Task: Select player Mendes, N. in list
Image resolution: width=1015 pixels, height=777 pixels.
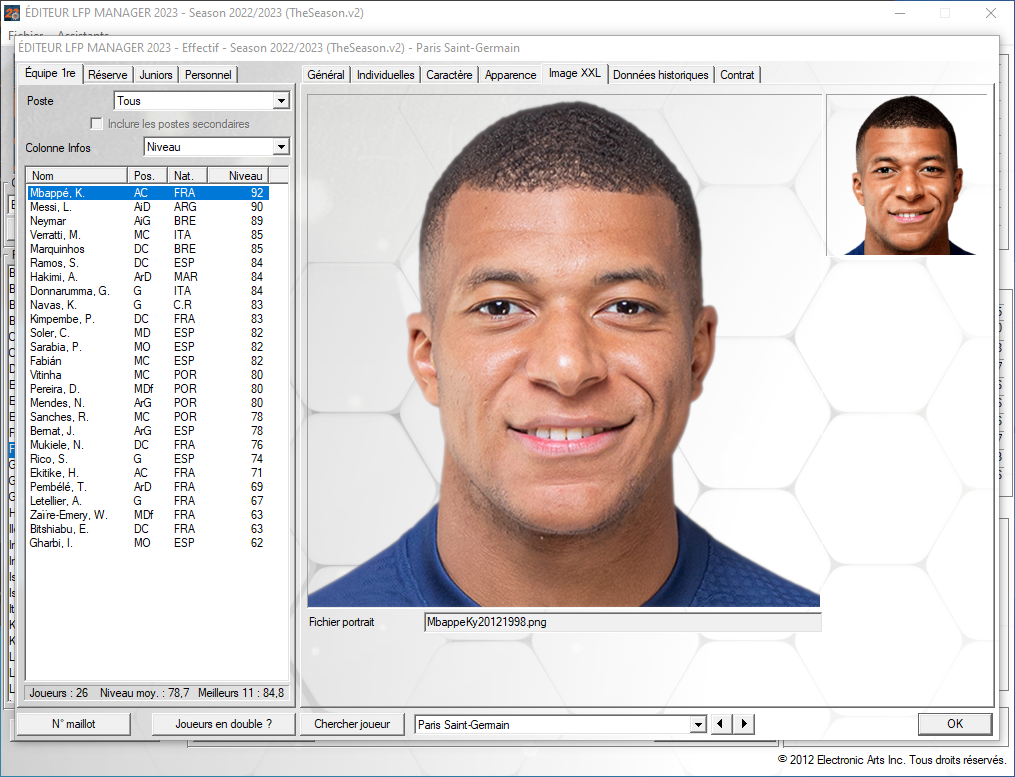Action: pyautogui.click(x=148, y=403)
